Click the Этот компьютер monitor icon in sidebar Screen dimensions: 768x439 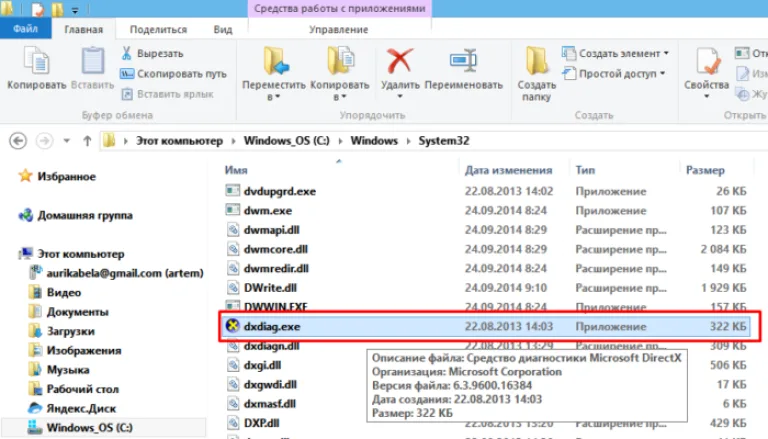[x=25, y=253]
